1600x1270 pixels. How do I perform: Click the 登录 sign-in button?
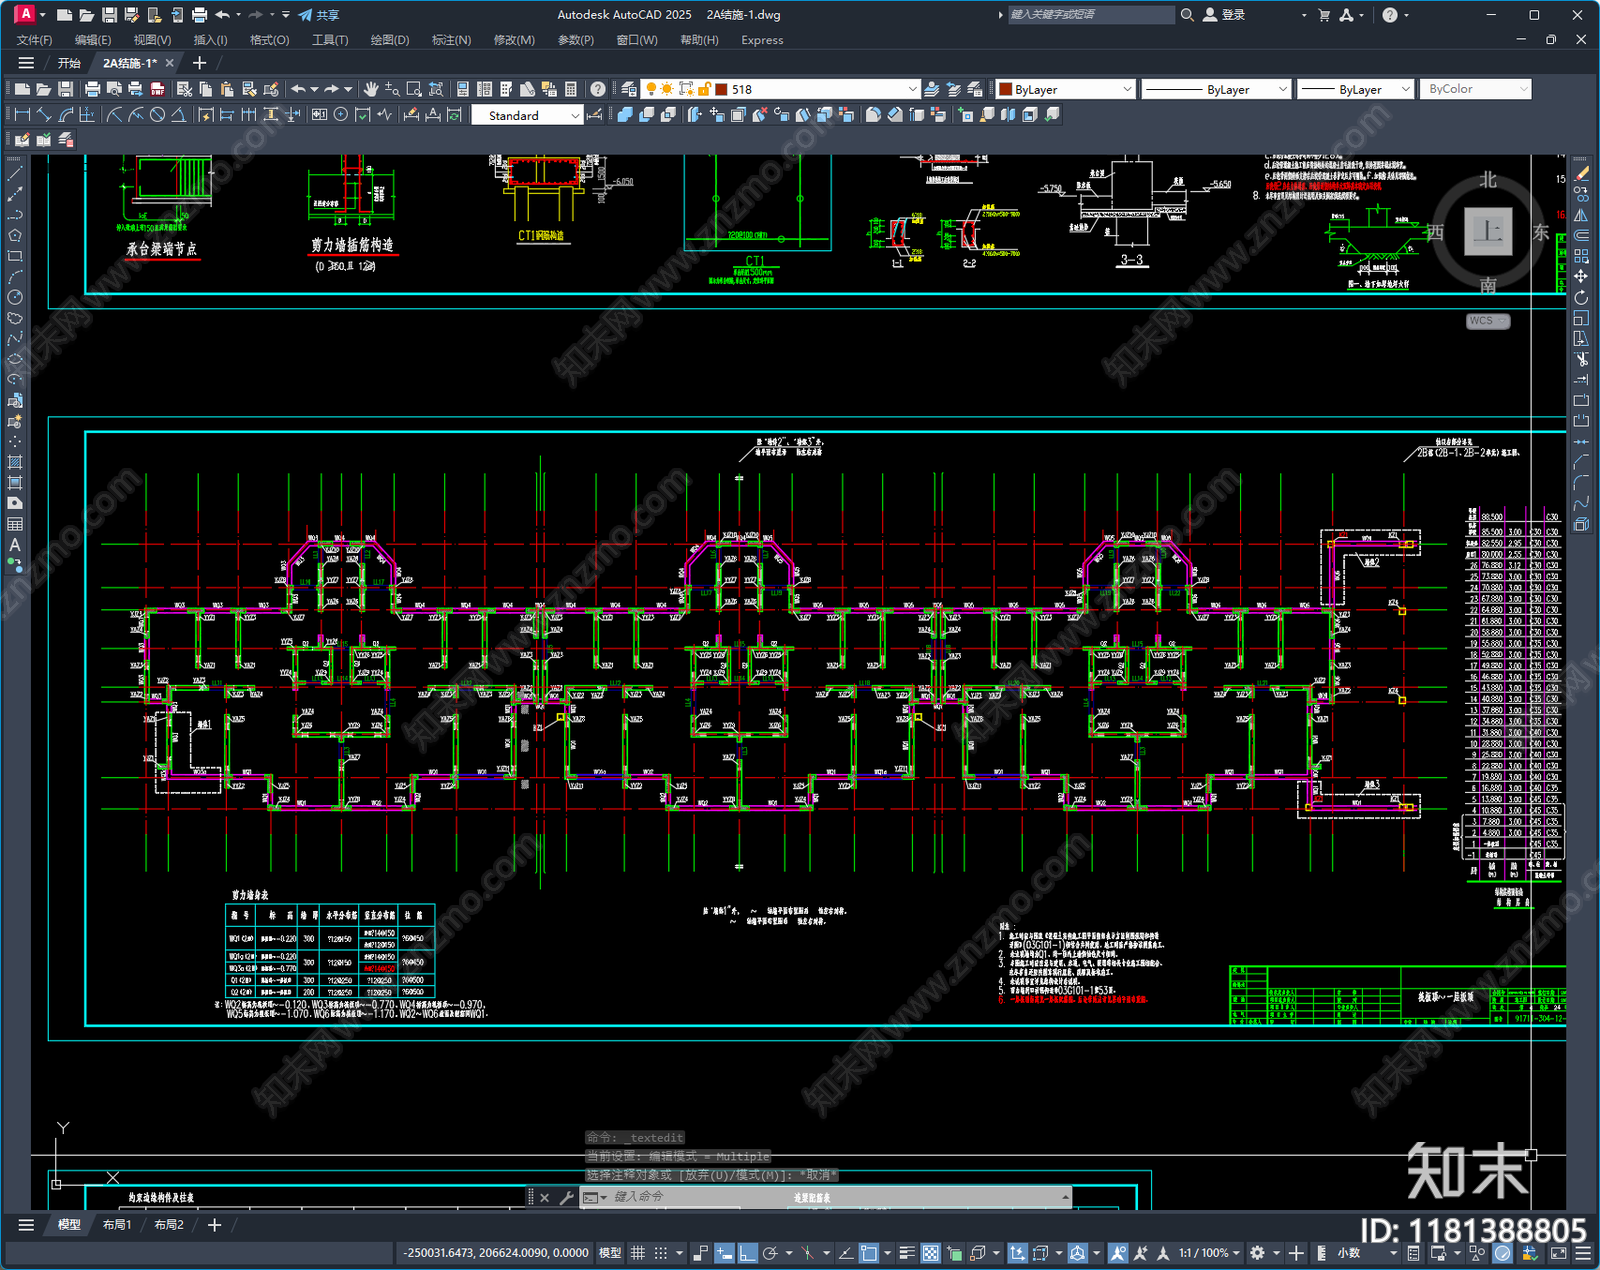pyautogui.click(x=1225, y=15)
